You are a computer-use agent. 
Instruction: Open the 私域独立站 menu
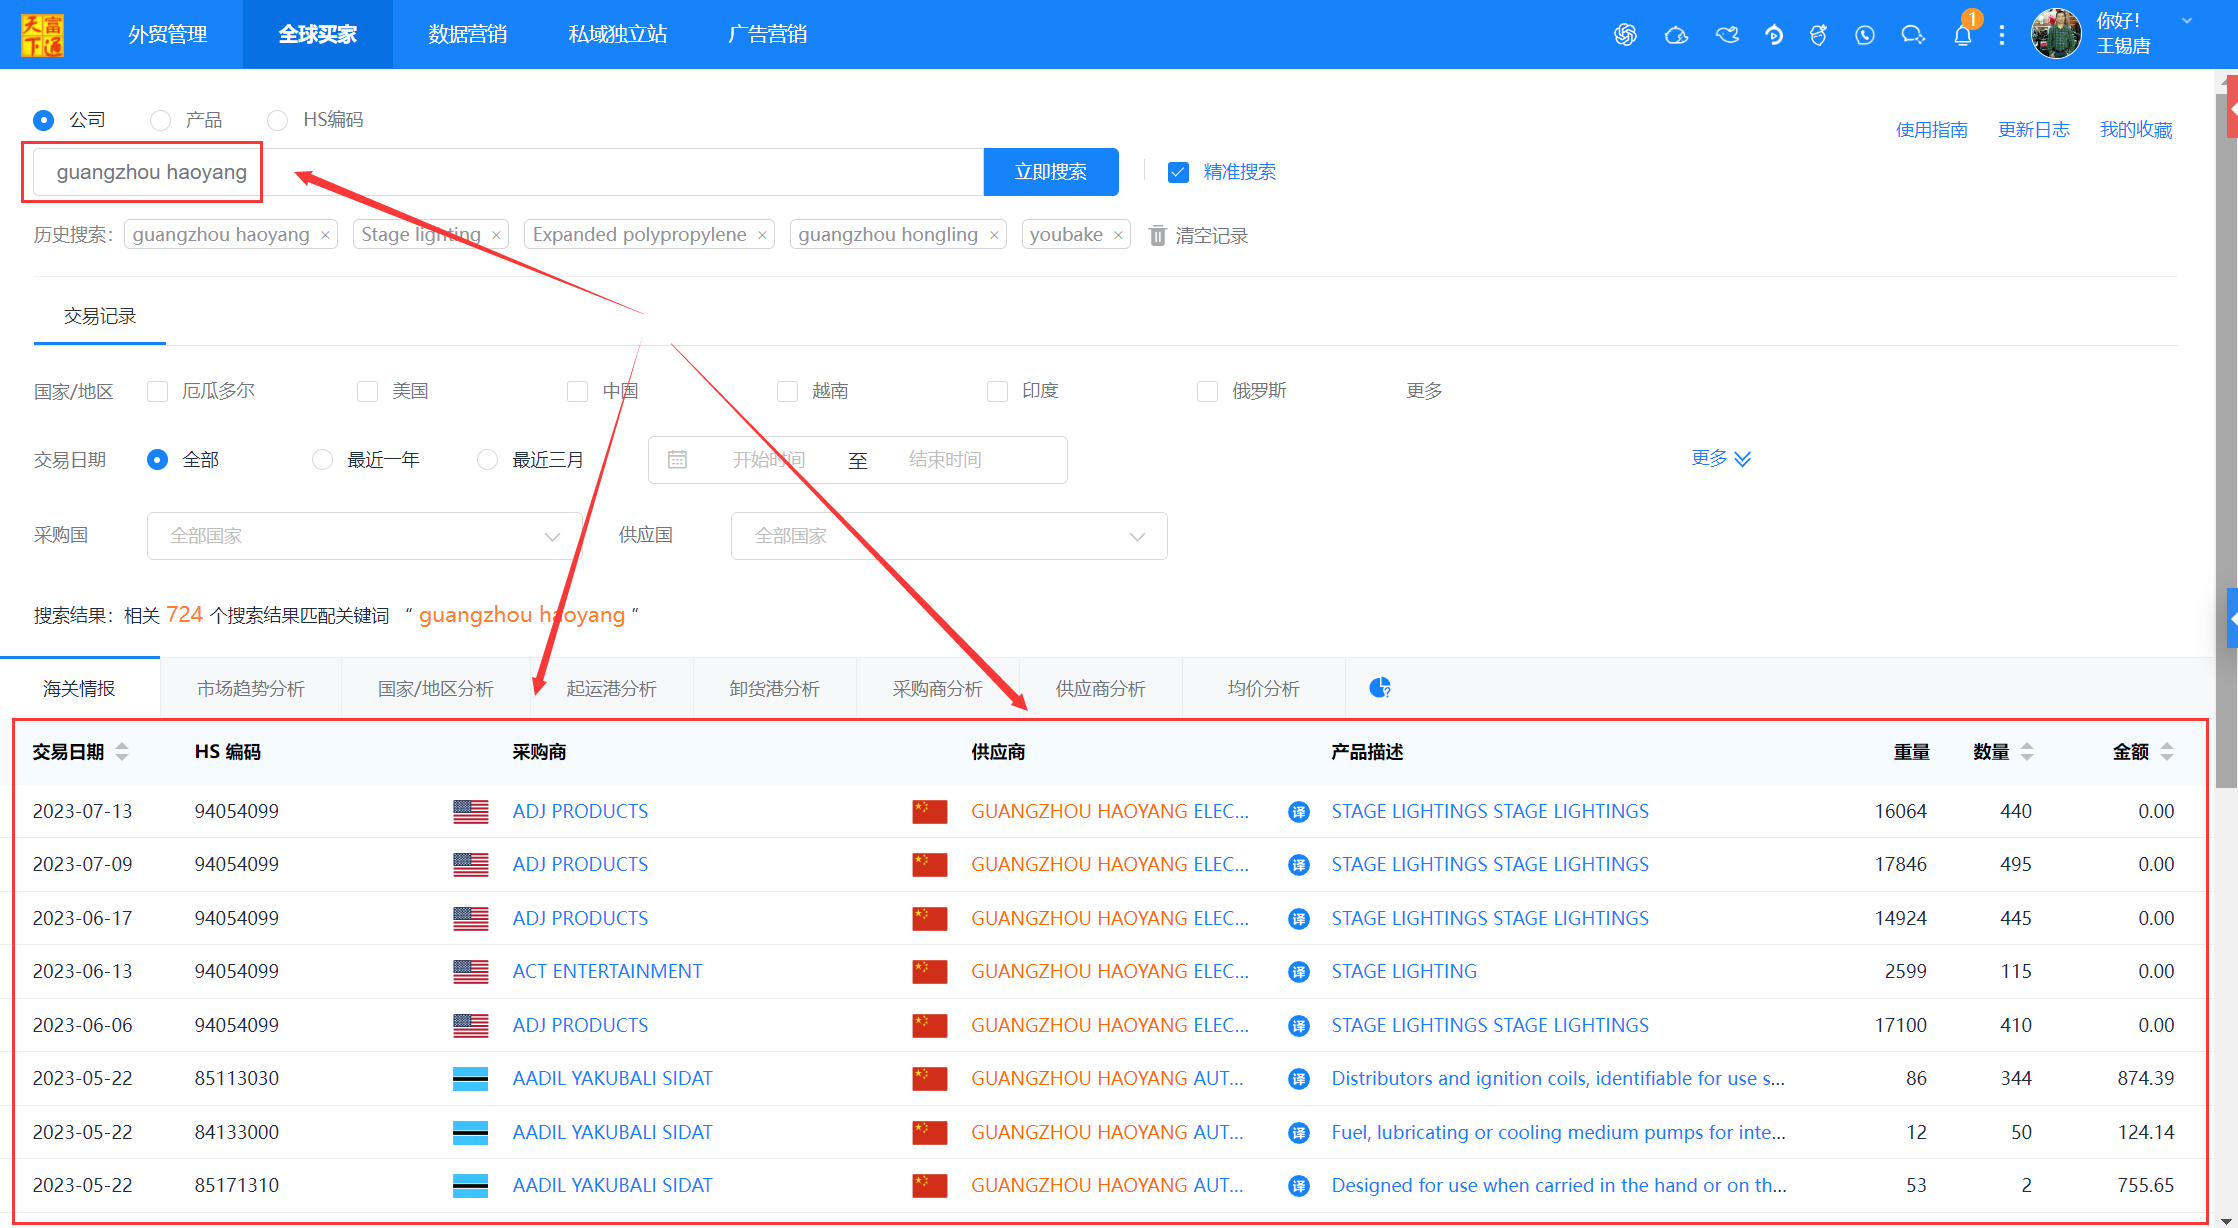[x=618, y=34]
